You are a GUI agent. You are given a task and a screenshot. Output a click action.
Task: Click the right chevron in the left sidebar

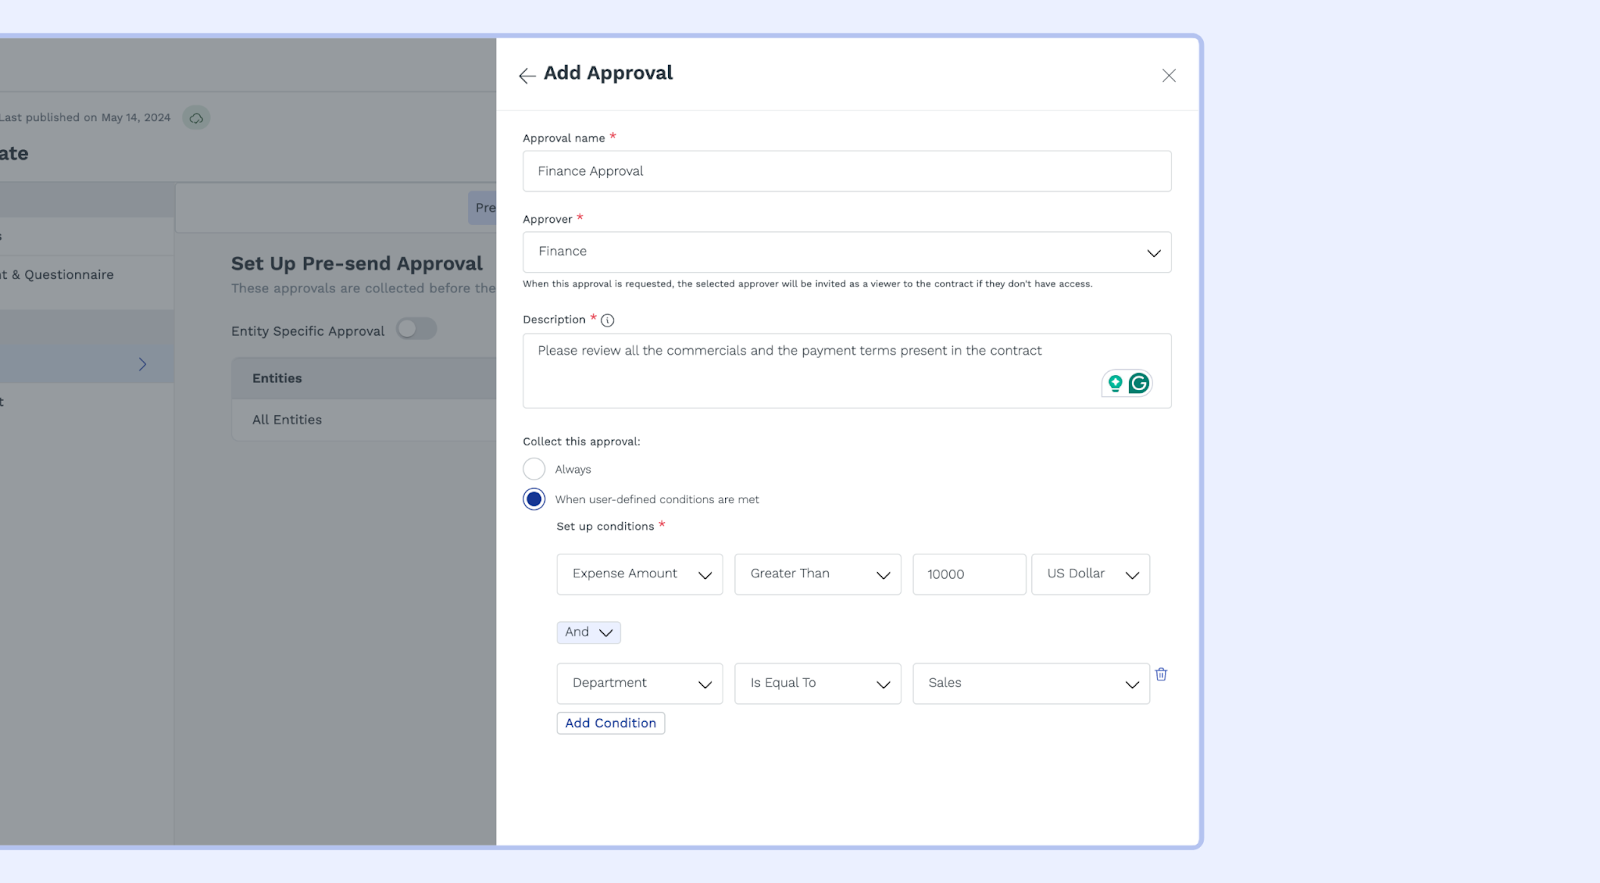pos(142,365)
